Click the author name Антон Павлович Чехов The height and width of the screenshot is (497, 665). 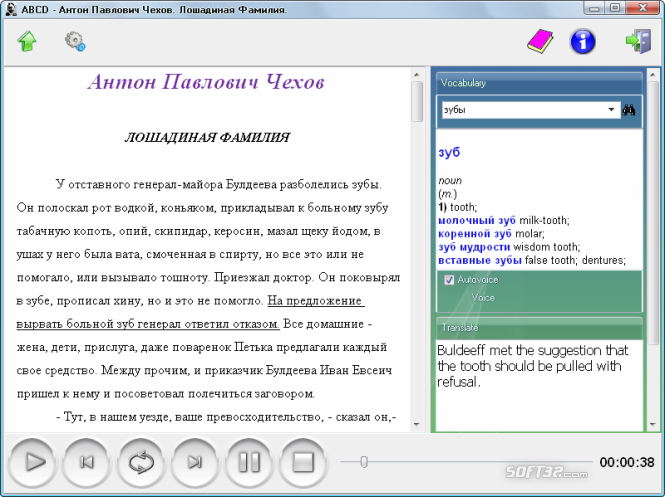pyautogui.click(x=207, y=82)
